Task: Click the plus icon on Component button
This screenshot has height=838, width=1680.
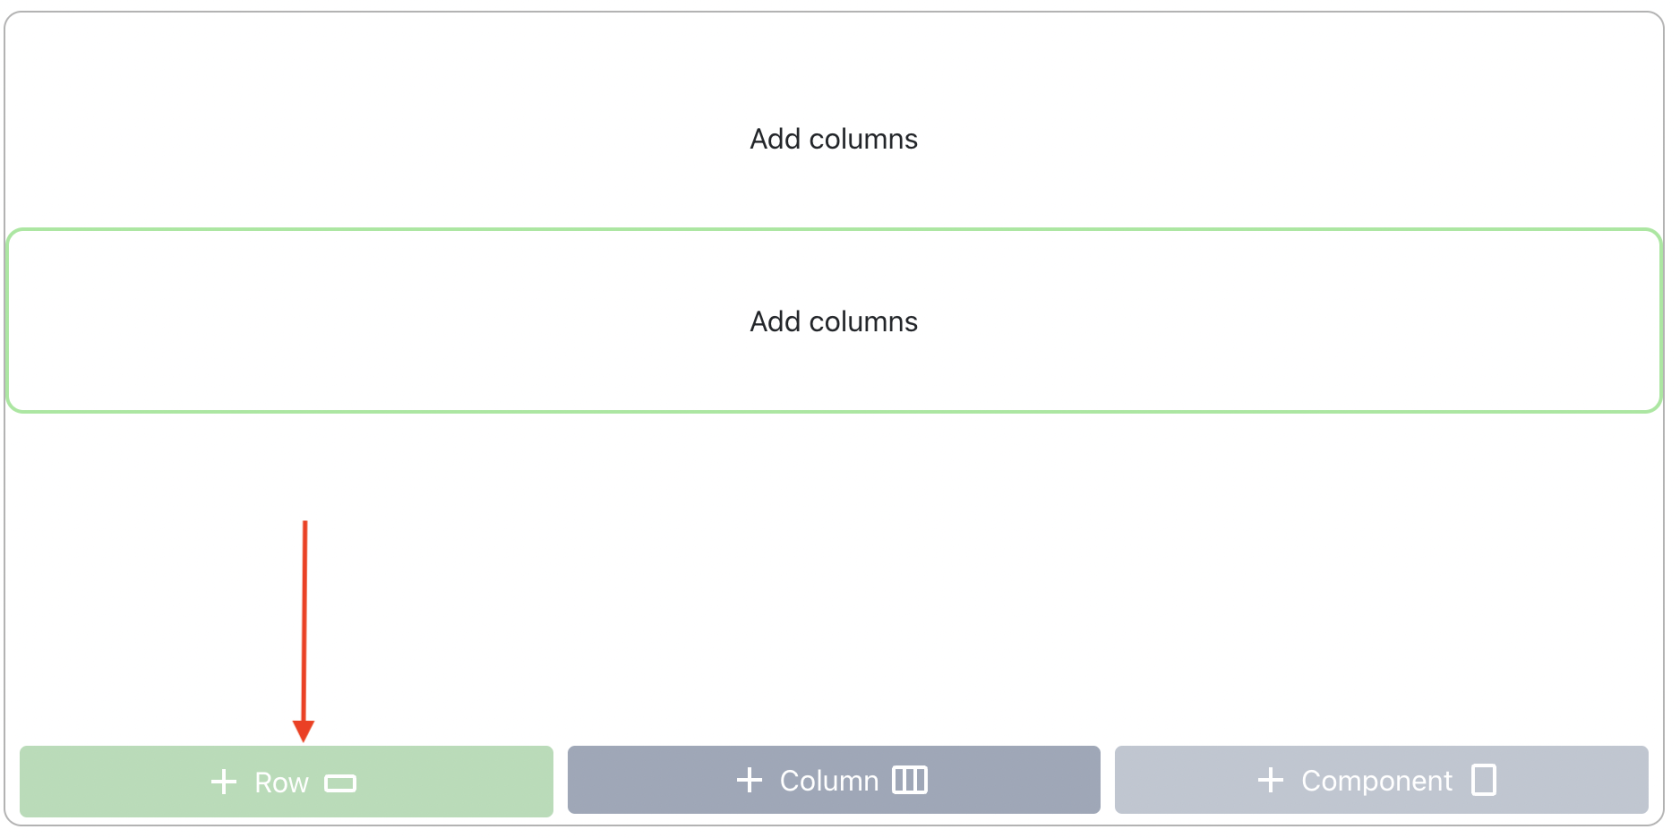Action: [1270, 780]
